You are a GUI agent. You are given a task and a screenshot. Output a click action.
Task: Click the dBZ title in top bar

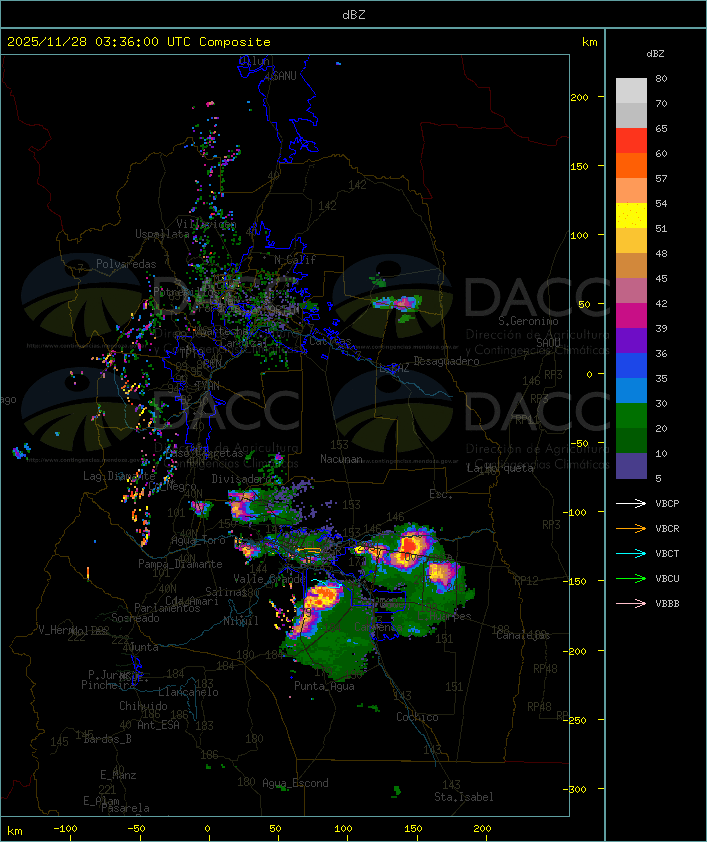pos(354,15)
